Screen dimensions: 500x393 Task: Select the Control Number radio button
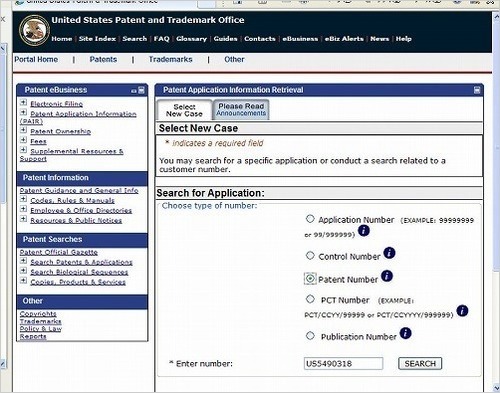click(310, 256)
